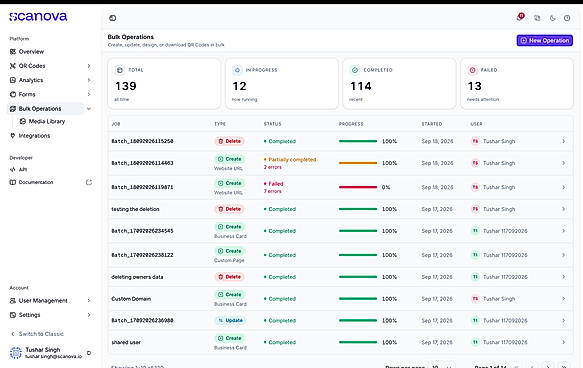Open the notifications bell
Image resolution: width=583 pixels, height=368 pixels.
coord(520,17)
